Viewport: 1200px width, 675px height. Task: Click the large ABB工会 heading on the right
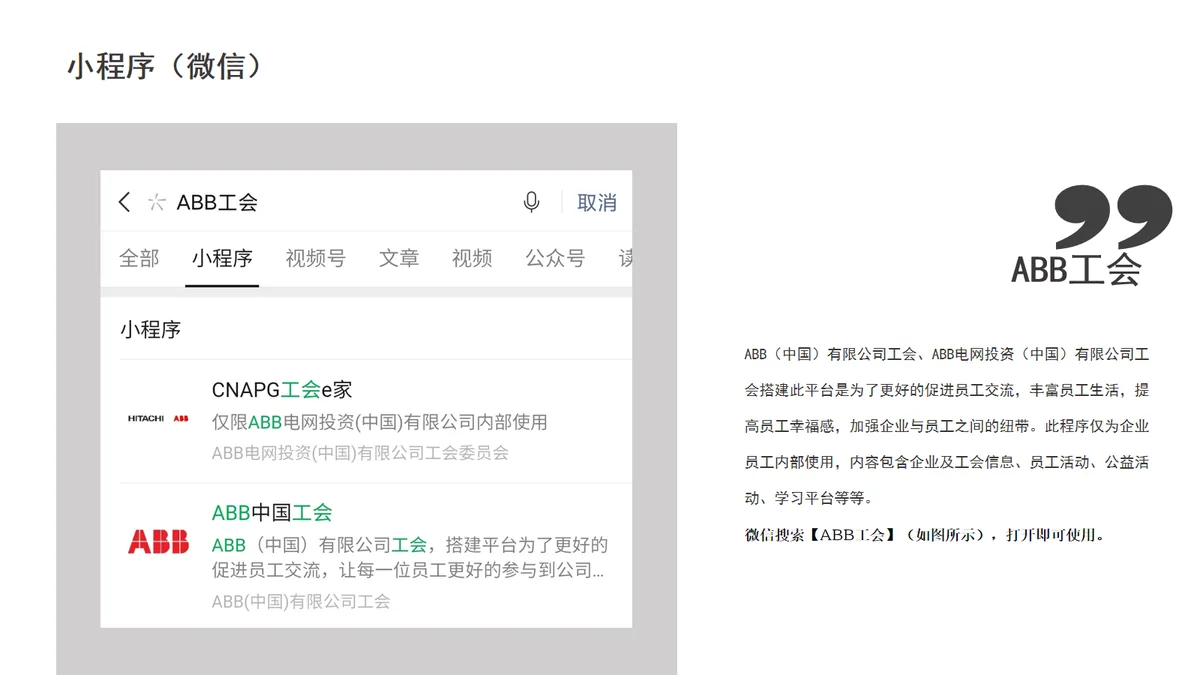[x=1076, y=270]
